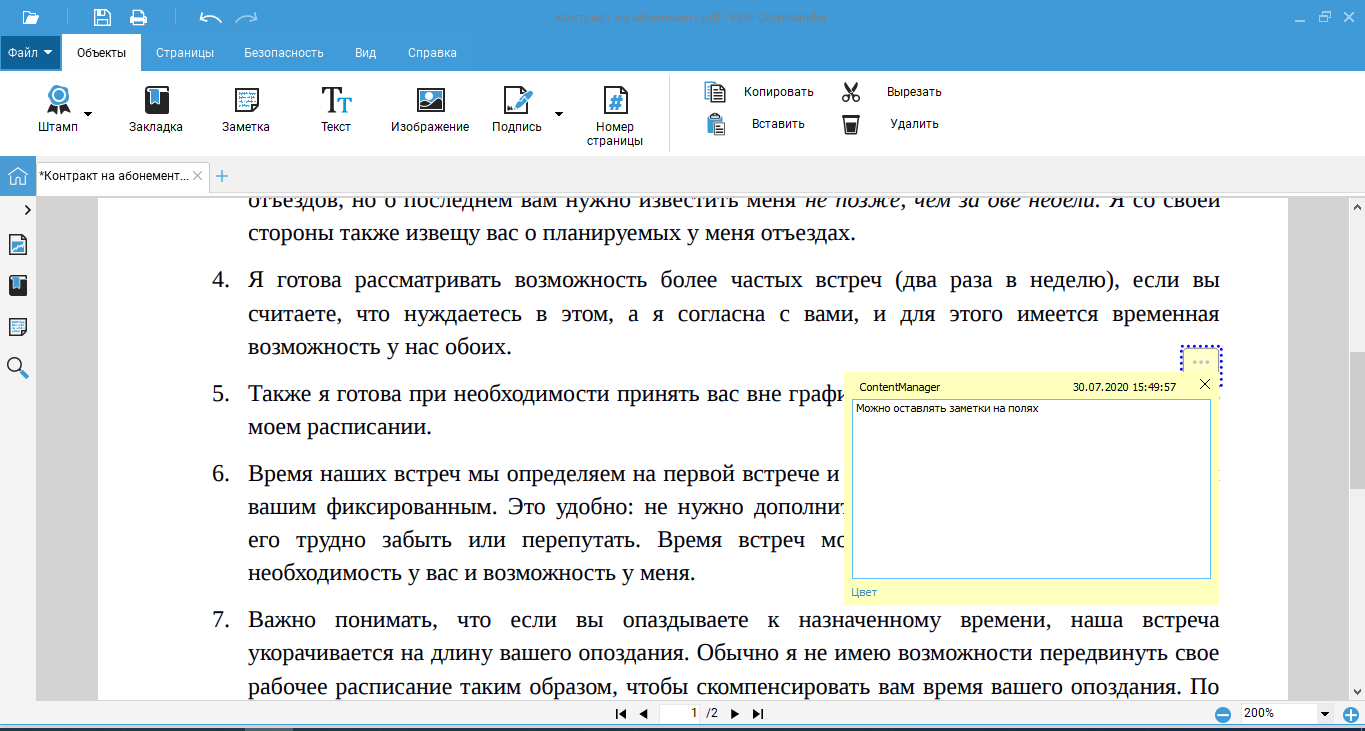Viewport: 1365px width, 731px height.
Task: Choose the Текст text tool
Action: pos(336,100)
